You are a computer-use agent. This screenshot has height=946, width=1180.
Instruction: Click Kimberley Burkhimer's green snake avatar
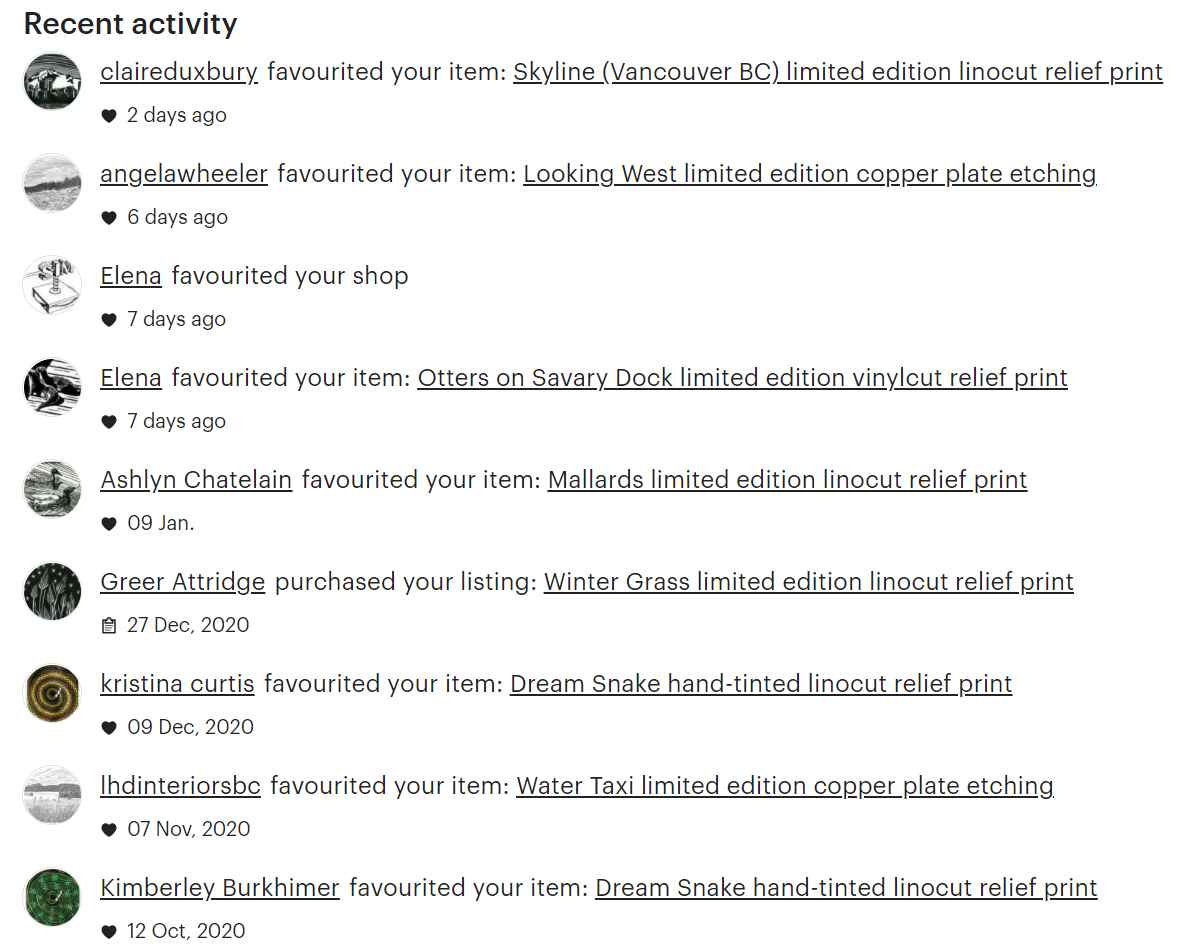tap(52, 897)
